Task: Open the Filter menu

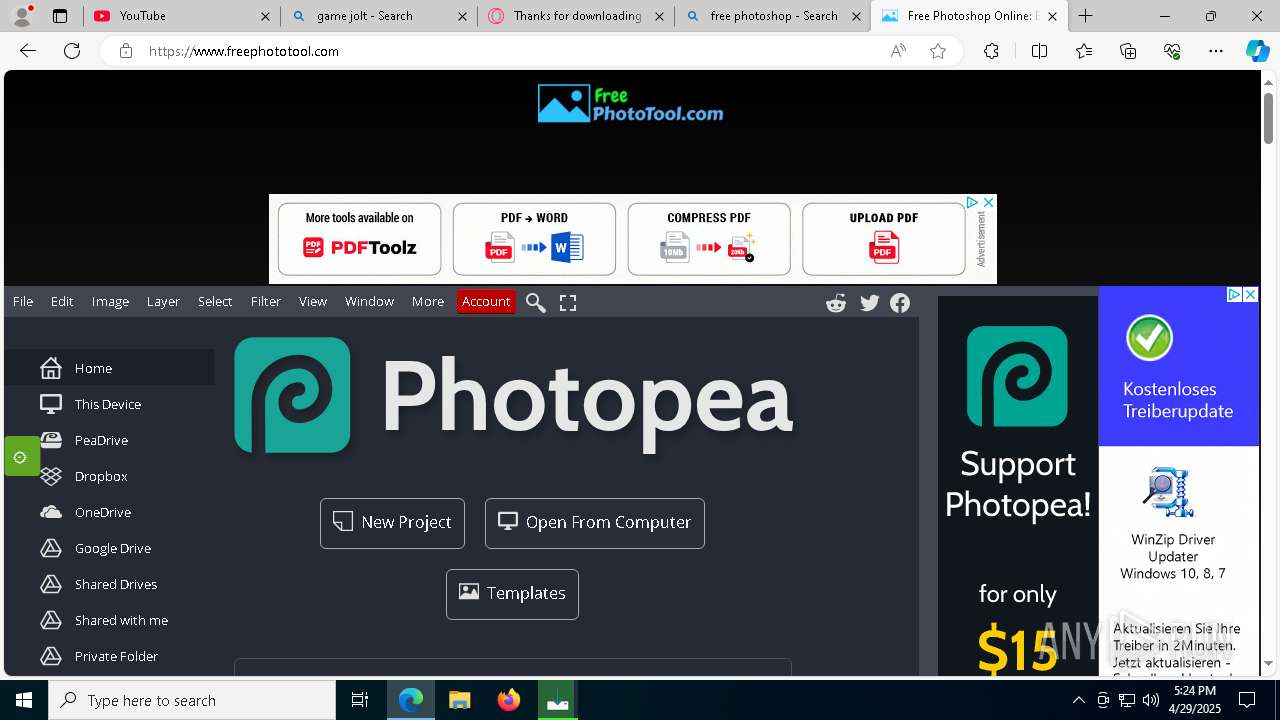Action: click(x=266, y=302)
